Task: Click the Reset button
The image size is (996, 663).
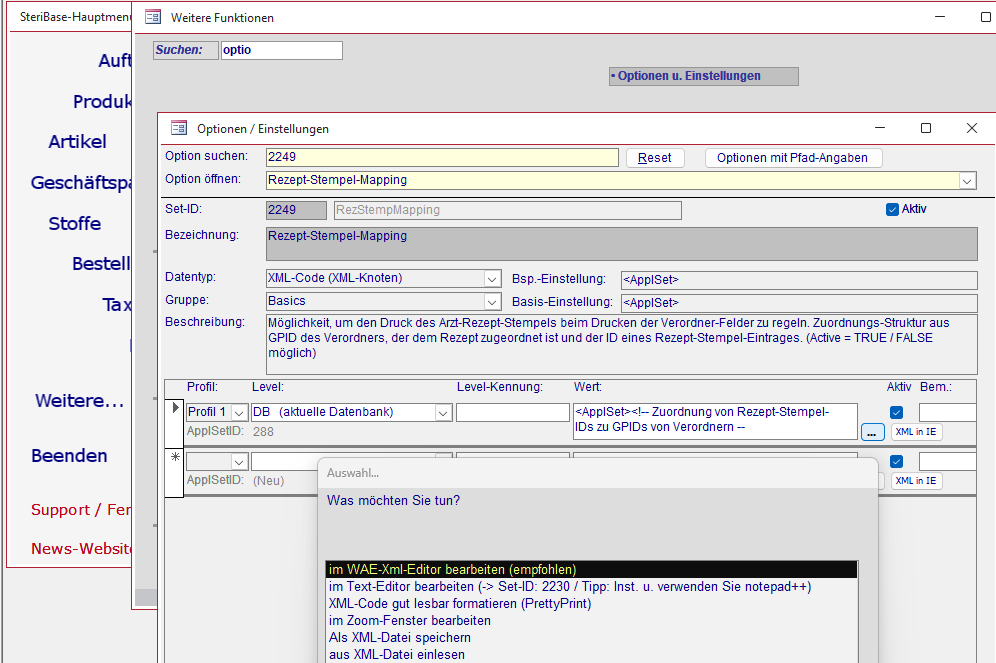Action: click(x=655, y=158)
